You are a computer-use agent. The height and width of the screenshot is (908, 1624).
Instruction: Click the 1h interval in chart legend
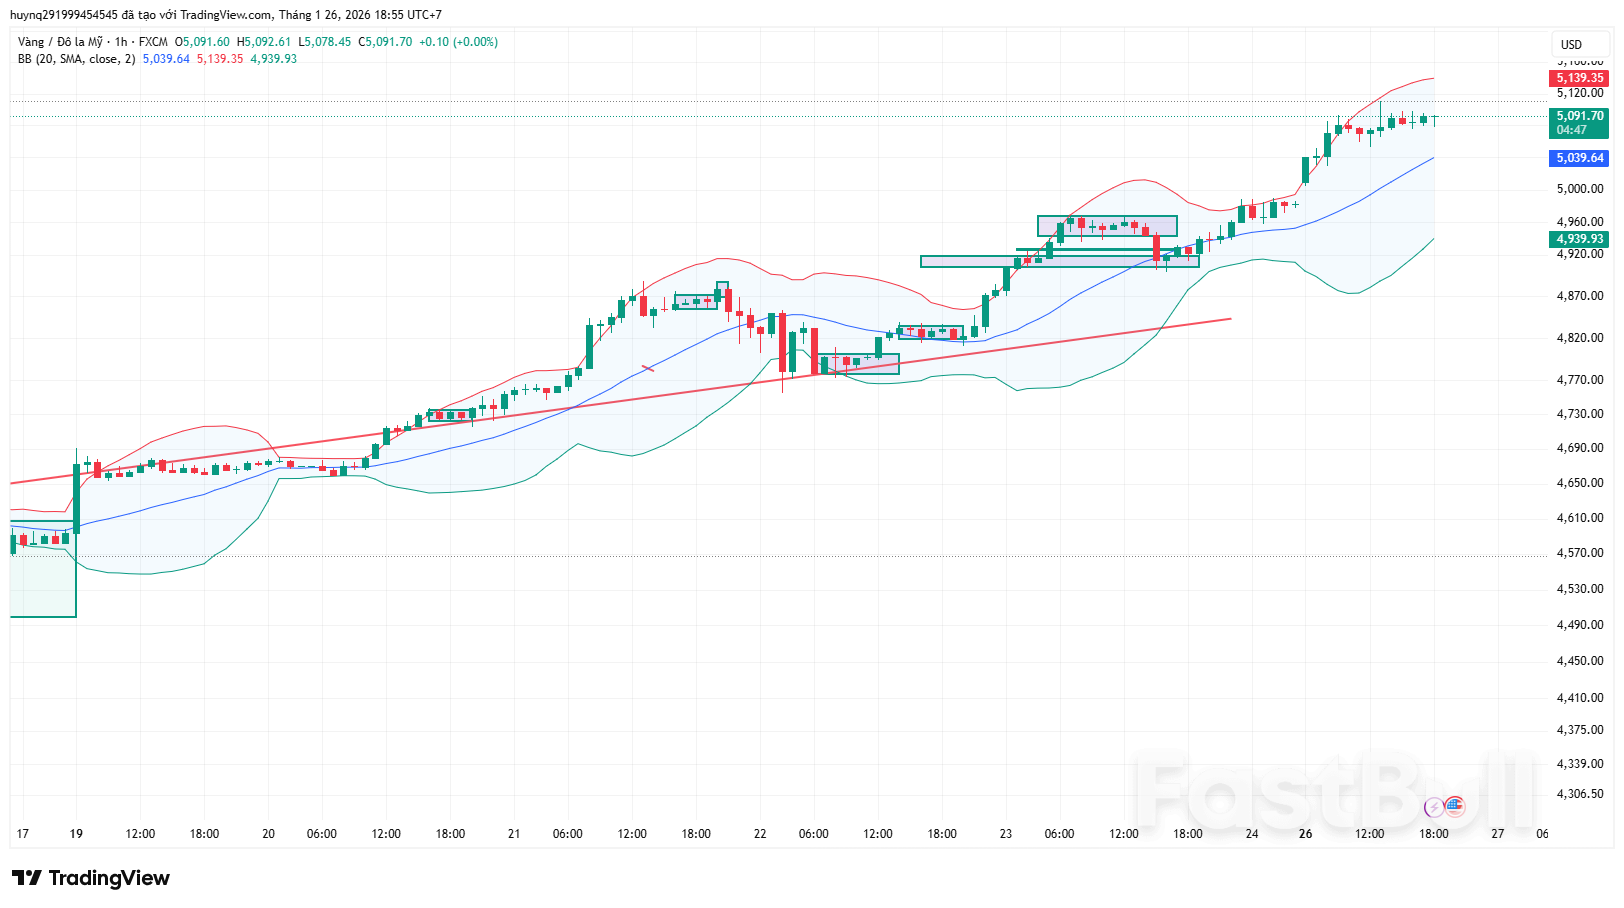click(x=121, y=42)
